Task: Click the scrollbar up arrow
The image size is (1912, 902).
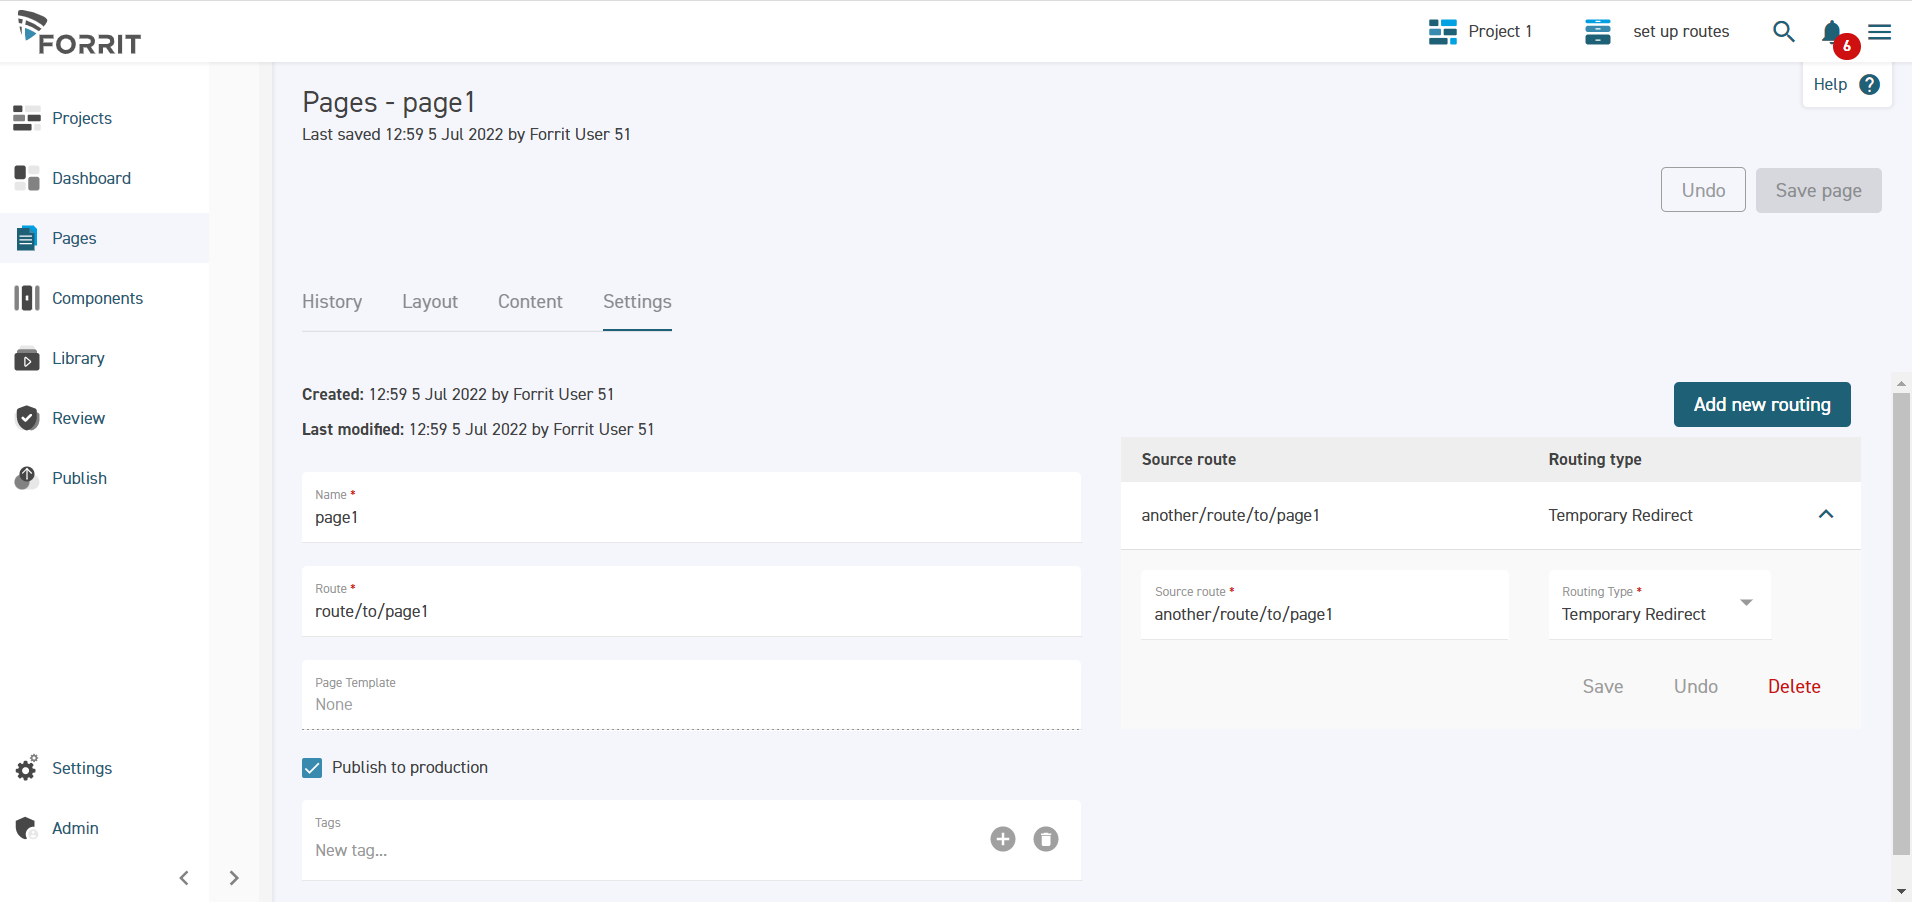Action: (1901, 383)
